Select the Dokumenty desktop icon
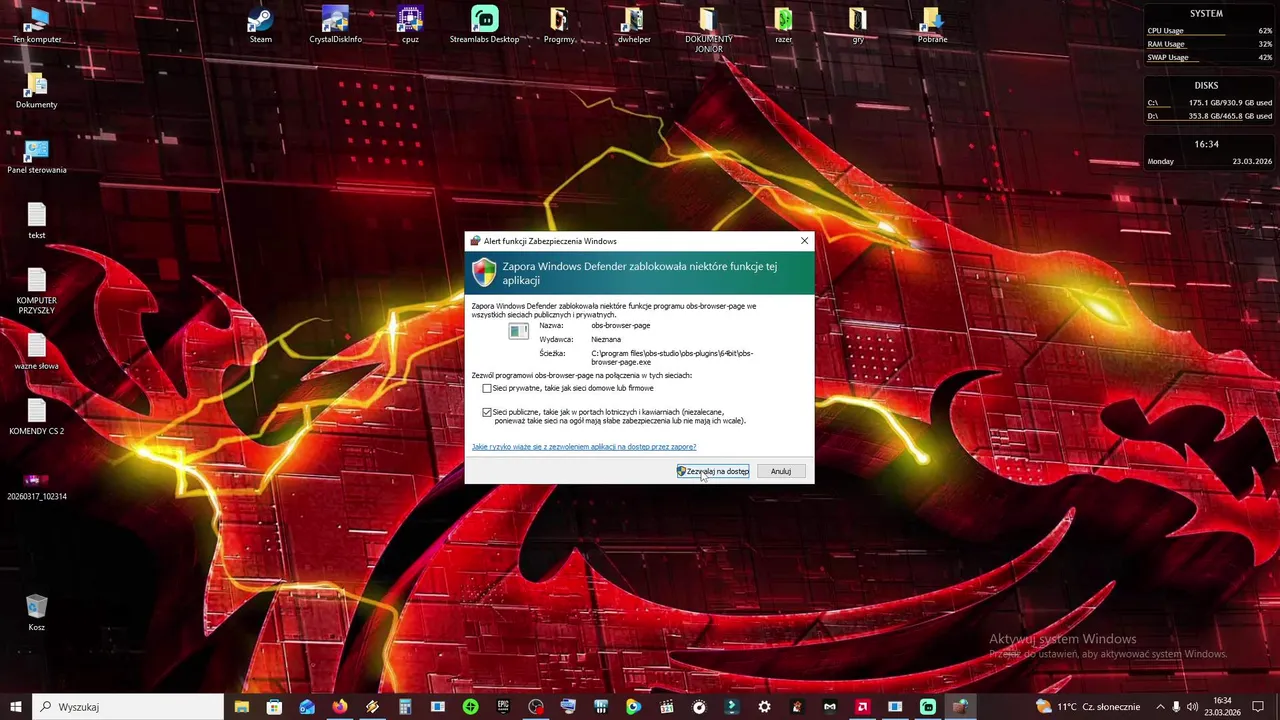The image size is (1280, 720). pyautogui.click(x=37, y=90)
